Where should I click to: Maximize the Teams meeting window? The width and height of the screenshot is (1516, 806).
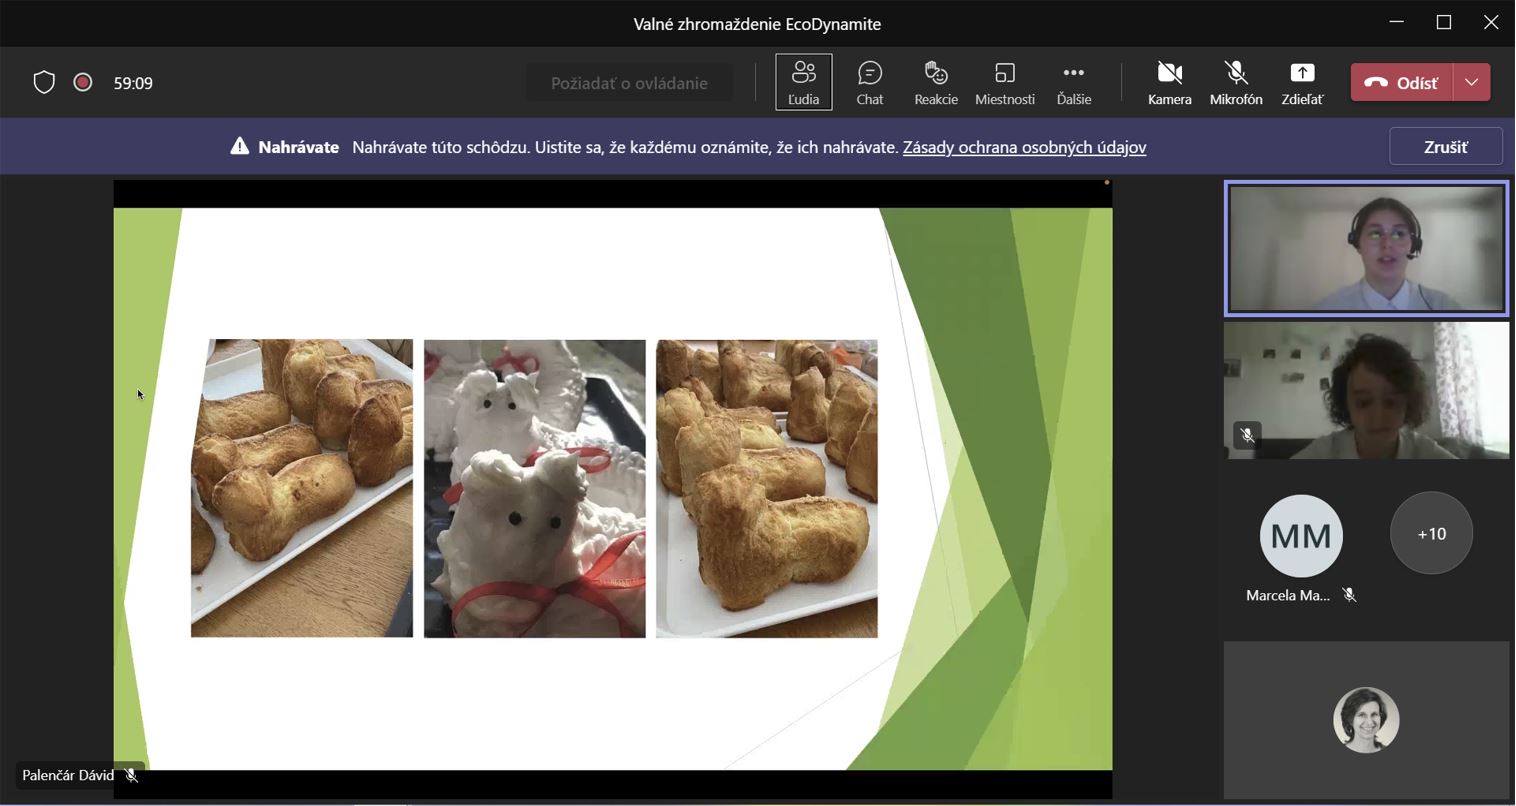coord(1444,22)
